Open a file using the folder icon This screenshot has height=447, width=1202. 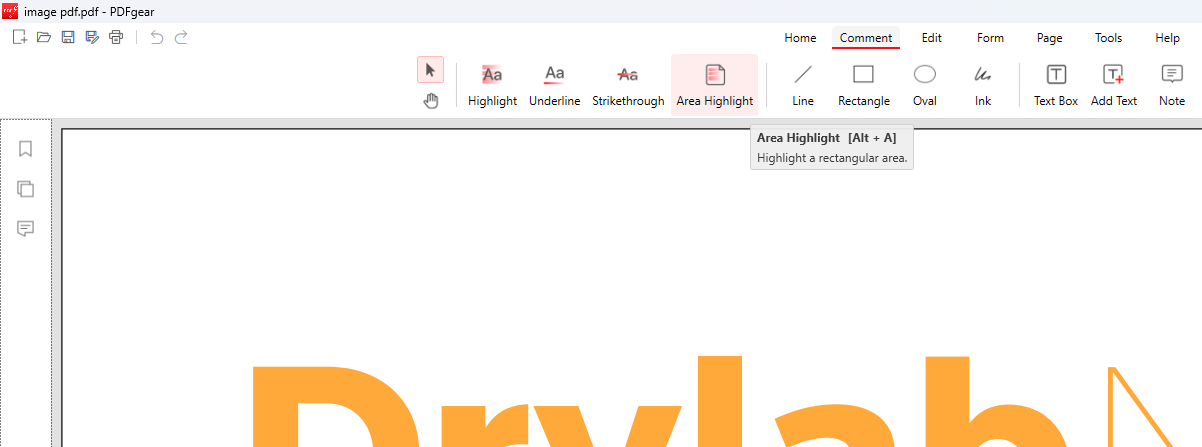[x=43, y=38]
